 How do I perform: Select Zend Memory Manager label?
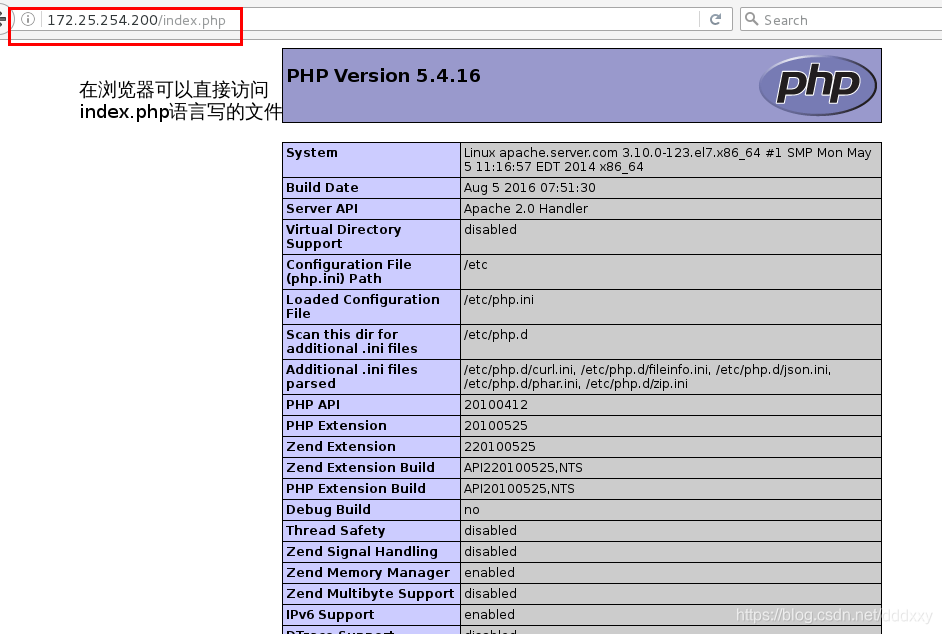[x=368, y=573]
